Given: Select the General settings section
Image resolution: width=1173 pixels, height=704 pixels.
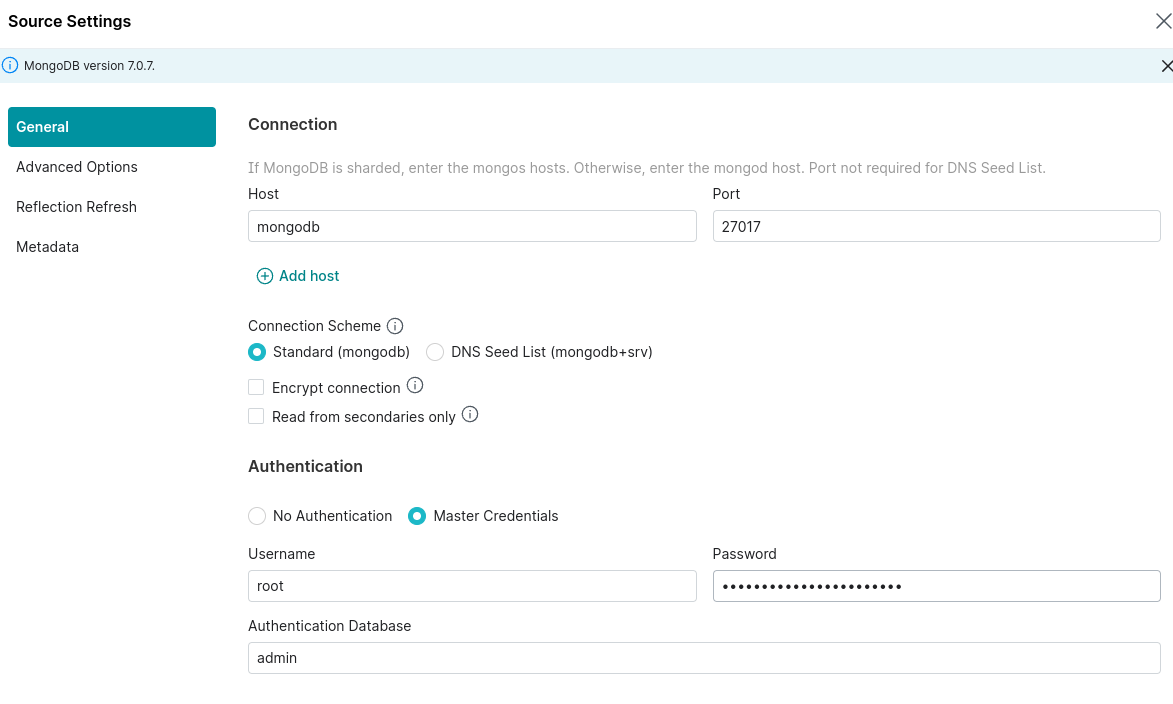Looking at the screenshot, I should coord(42,127).
